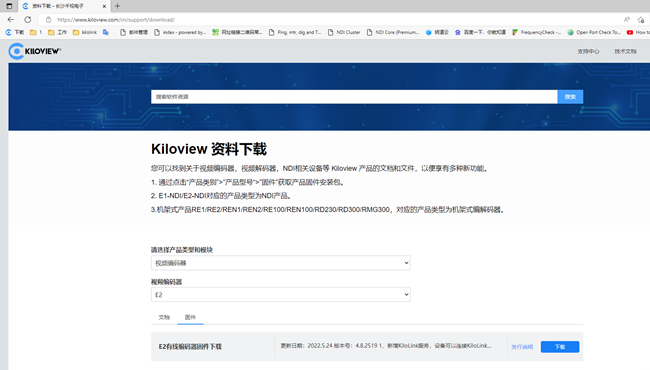Image resolution: width=650 pixels, height=370 pixels.
Task: Open the 'Ping, mtr, dig' bookmark
Action: pos(295,32)
